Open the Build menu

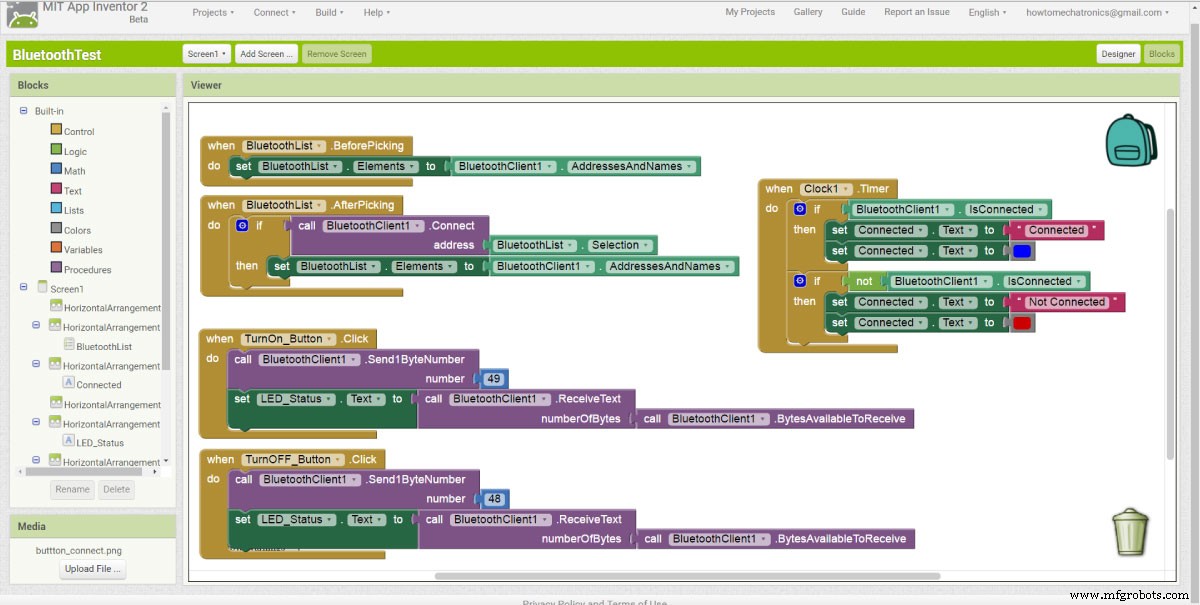coord(328,12)
